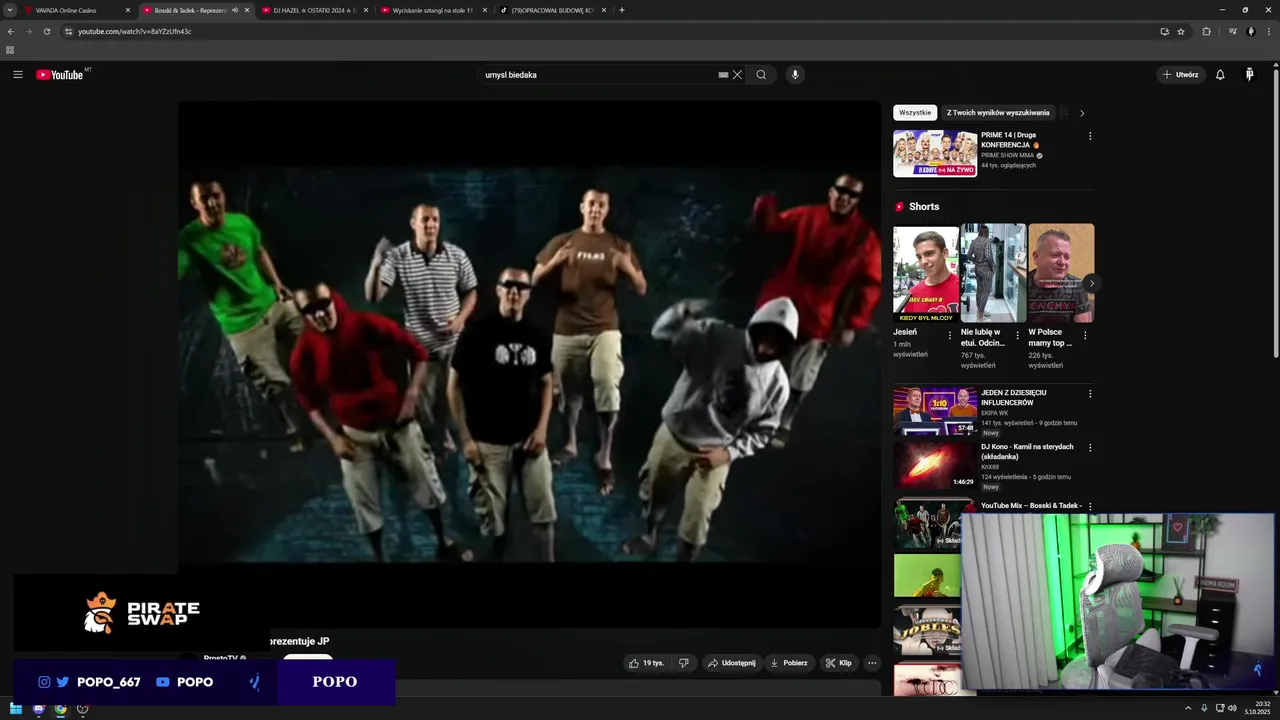Screen dimensions: 1280x720
Task: Open the YouTube account avatar menu
Action: click(1249, 75)
